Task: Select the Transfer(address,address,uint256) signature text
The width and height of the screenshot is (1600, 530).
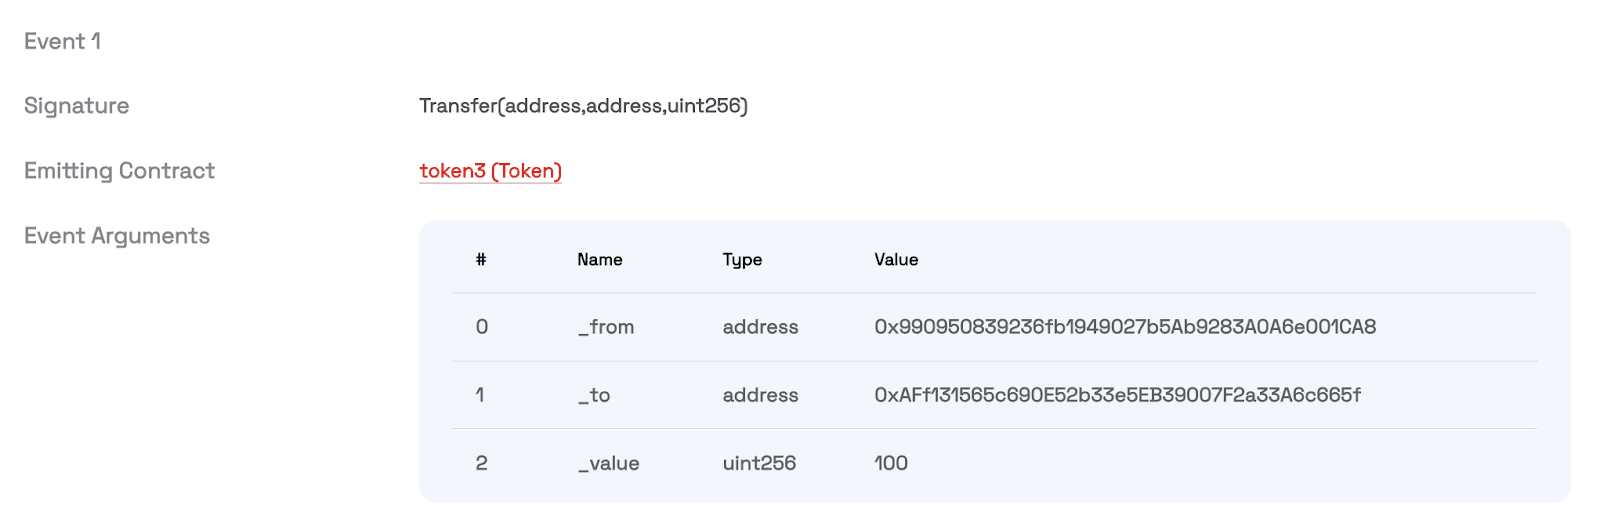Action: tap(583, 106)
